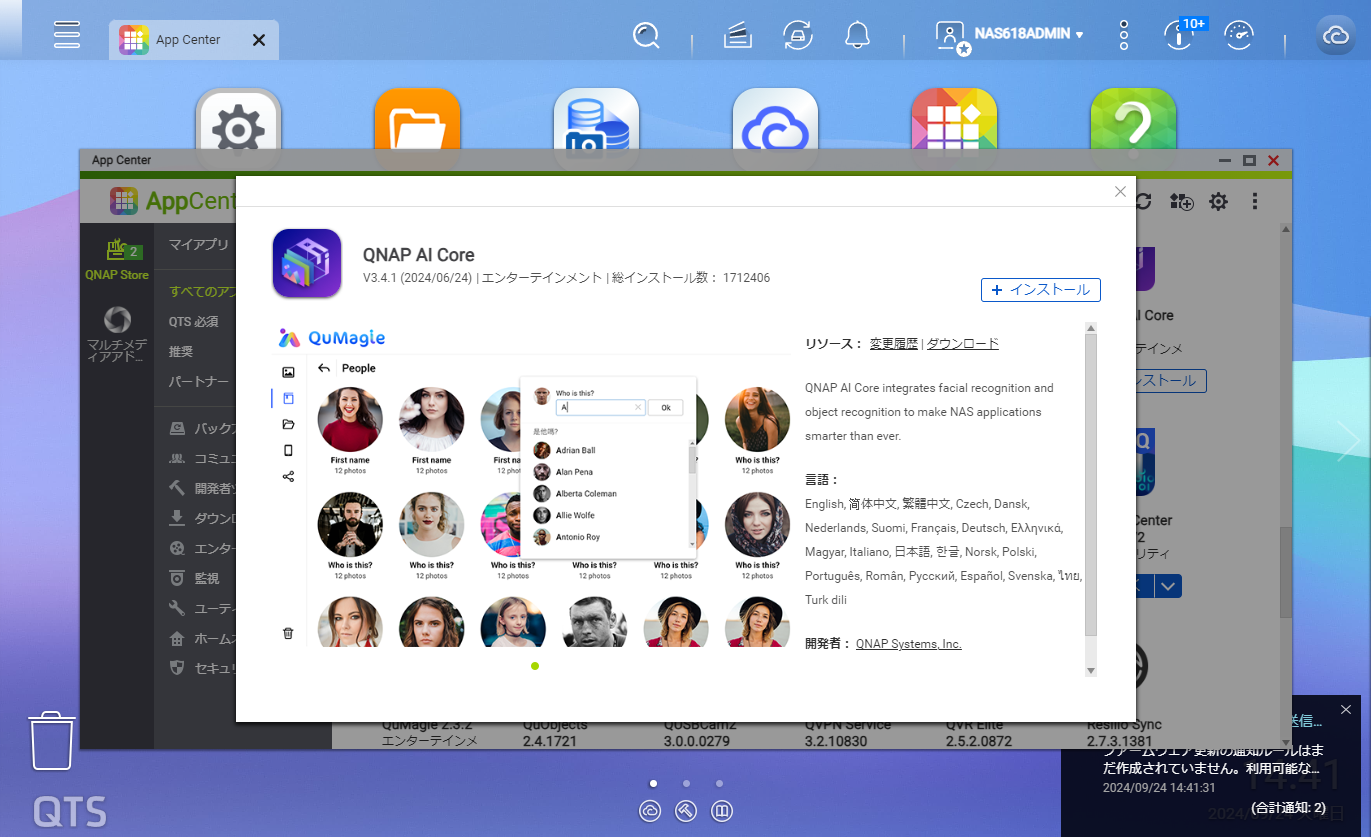Open the three-dot more options menu in top bar
The width and height of the screenshot is (1371, 837).
(x=1124, y=36)
